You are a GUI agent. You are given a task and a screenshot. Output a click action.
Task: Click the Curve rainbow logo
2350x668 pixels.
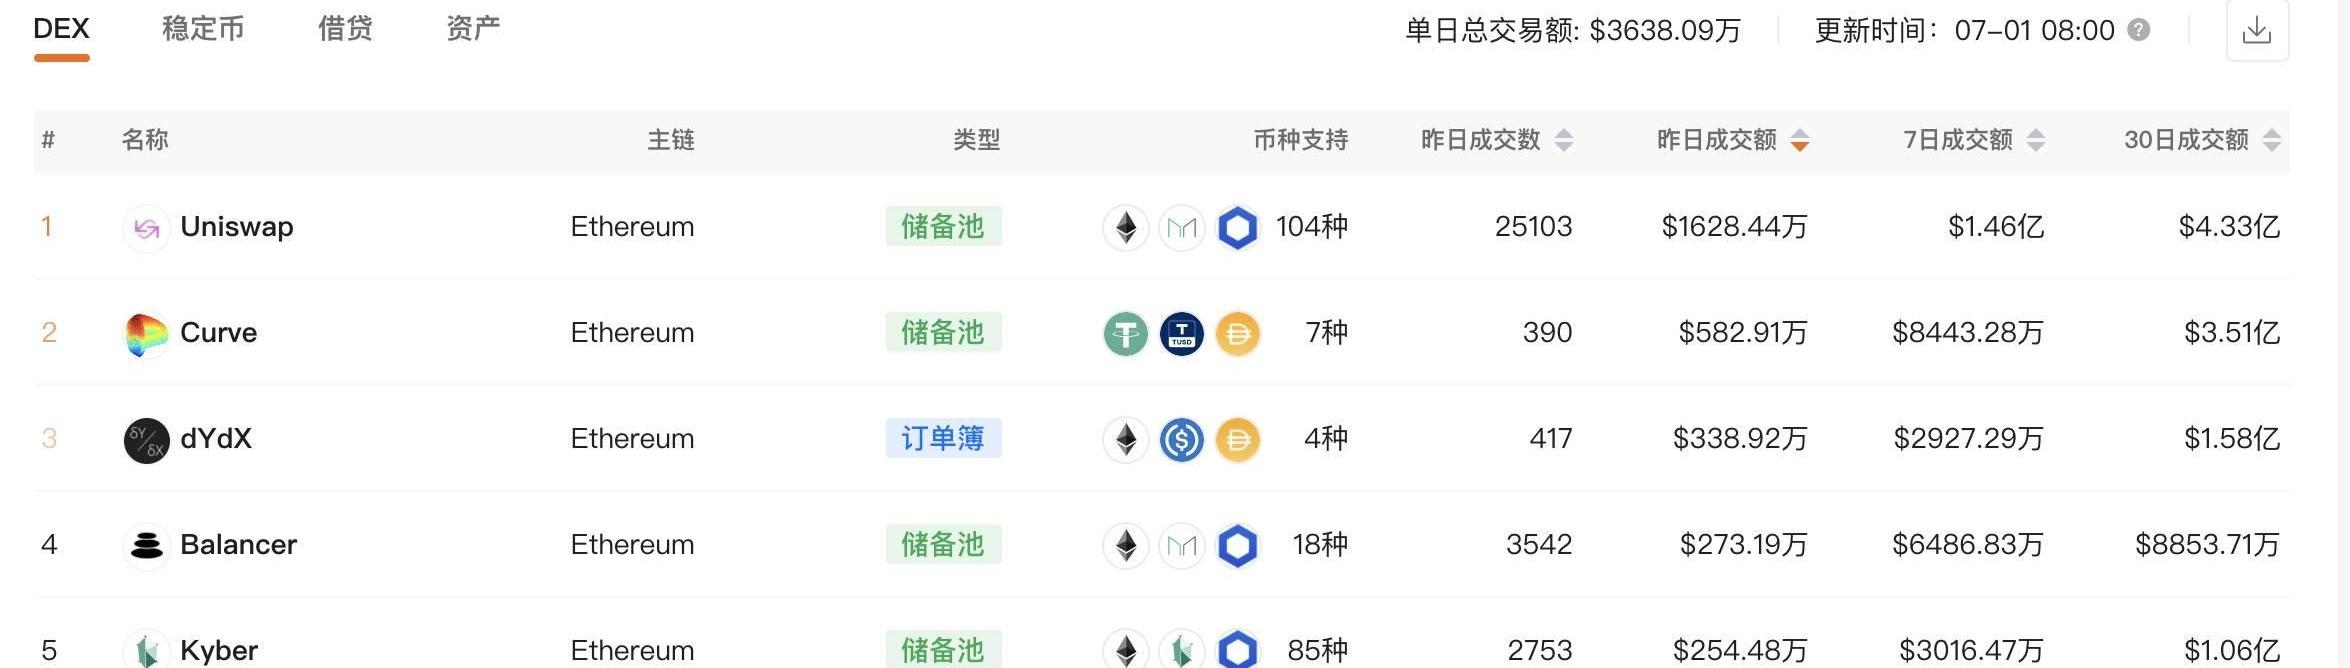[x=146, y=334]
